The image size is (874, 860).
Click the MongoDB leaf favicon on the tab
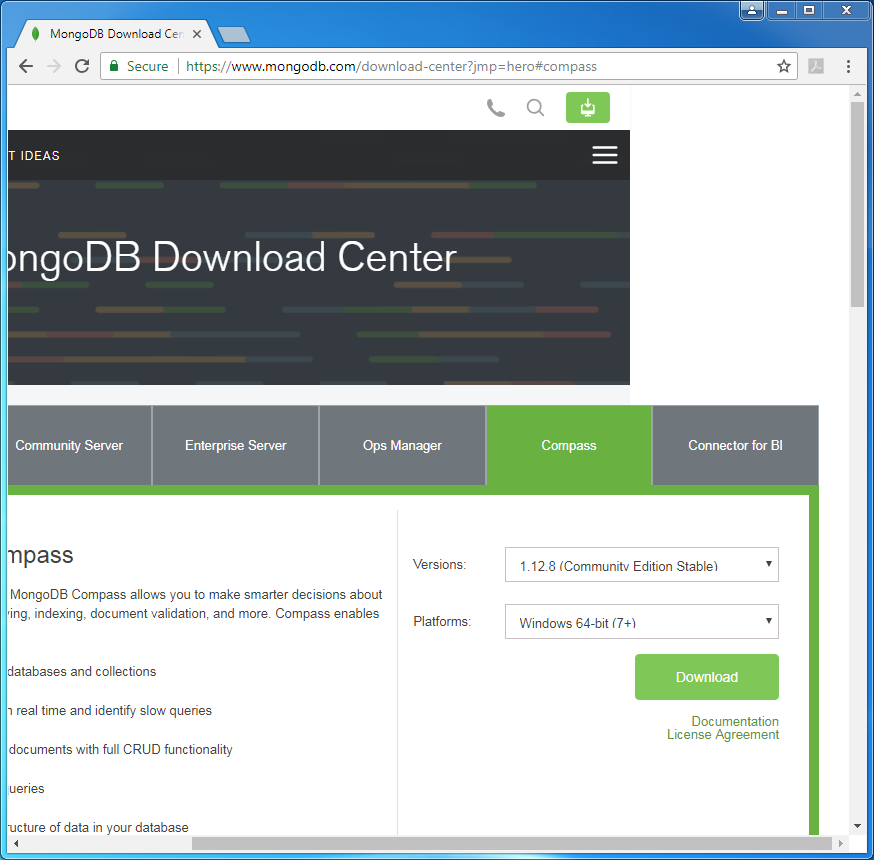coord(36,34)
